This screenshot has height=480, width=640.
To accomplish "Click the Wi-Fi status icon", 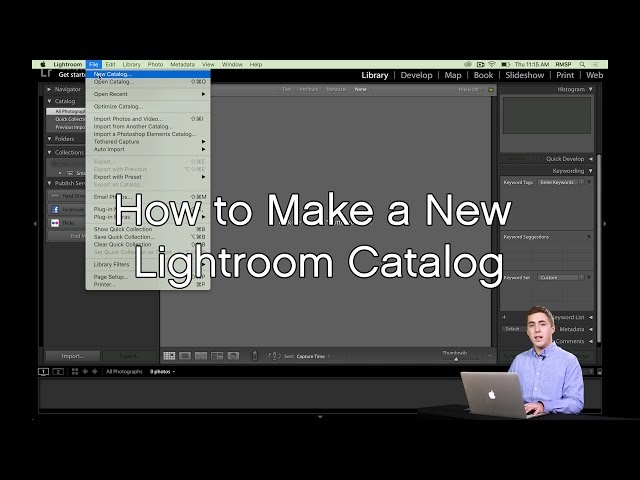I will click(492, 64).
